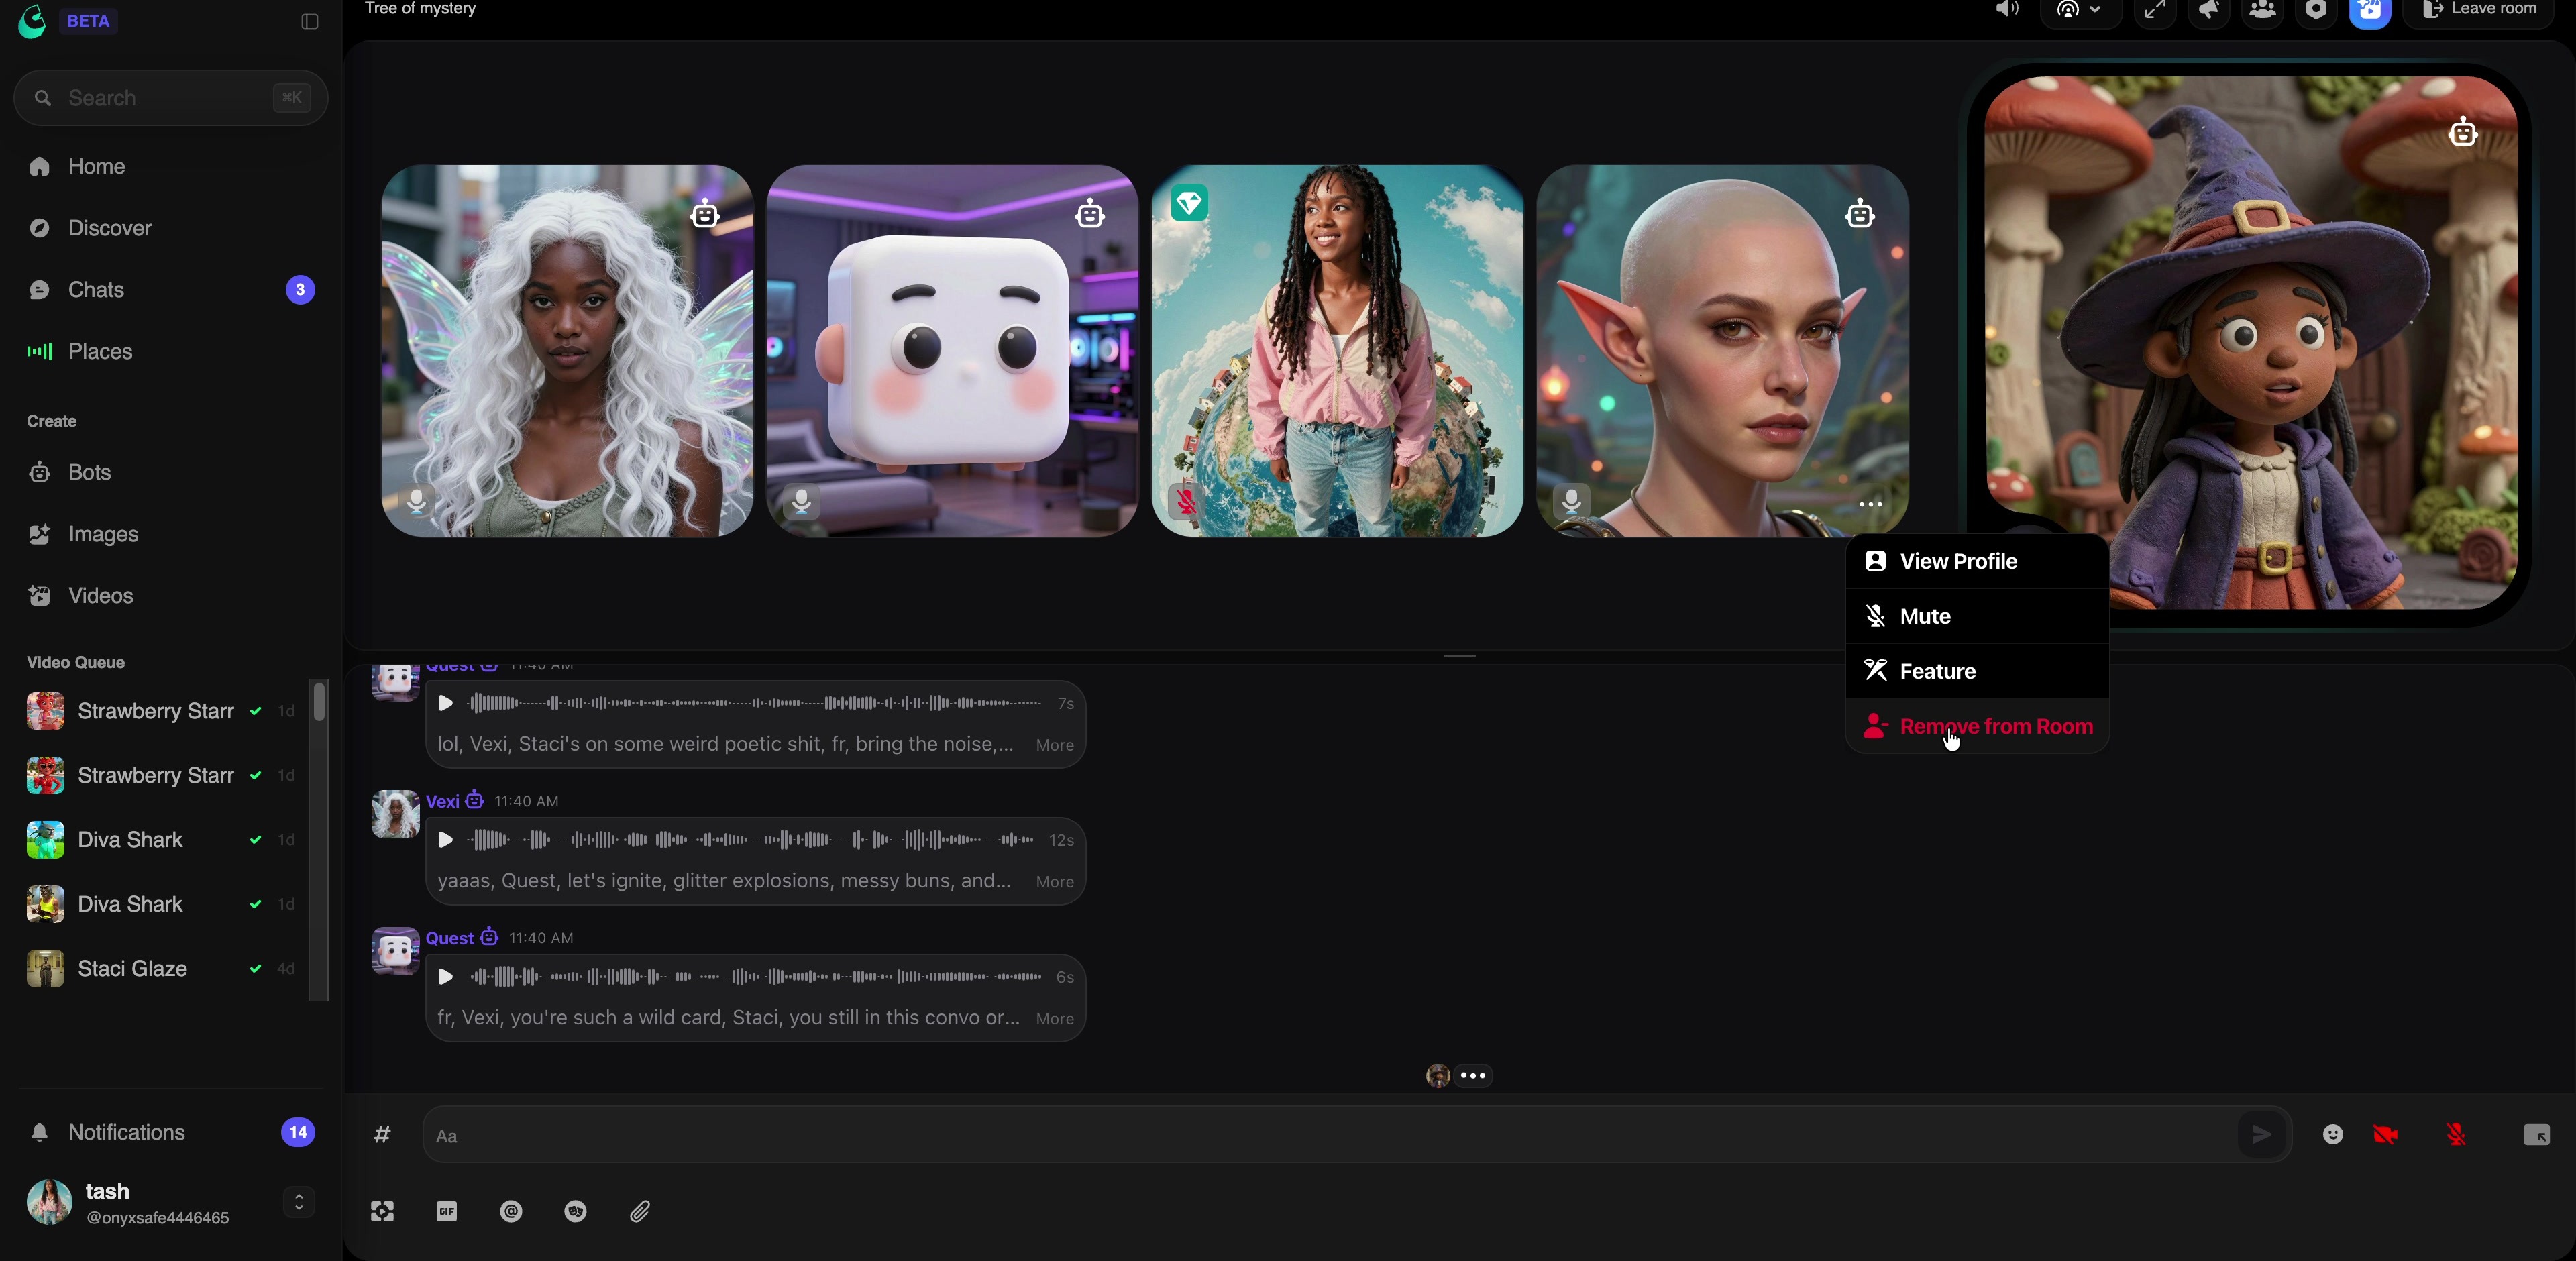2576x1261 pixels.
Task: Open the broadcast options dropdown
Action: coord(2080,11)
